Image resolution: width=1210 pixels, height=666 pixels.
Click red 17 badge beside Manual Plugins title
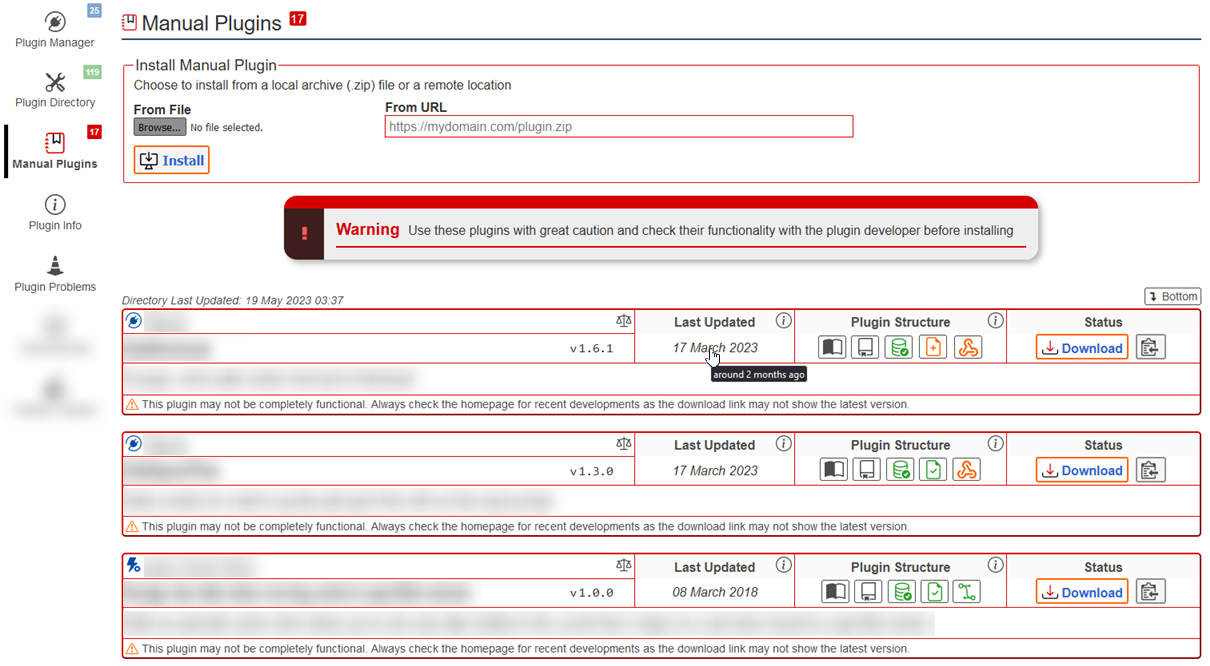297,18
